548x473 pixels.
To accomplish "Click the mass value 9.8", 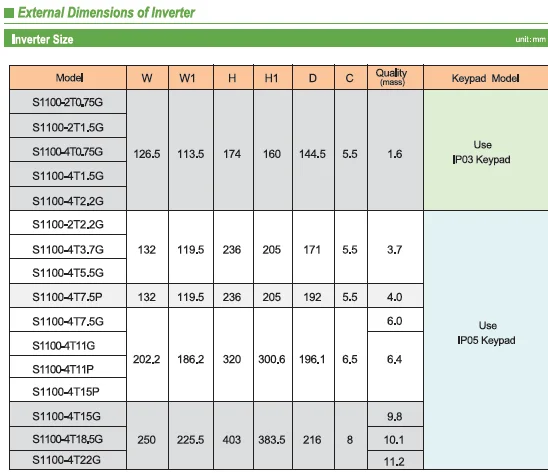I will click(395, 416).
